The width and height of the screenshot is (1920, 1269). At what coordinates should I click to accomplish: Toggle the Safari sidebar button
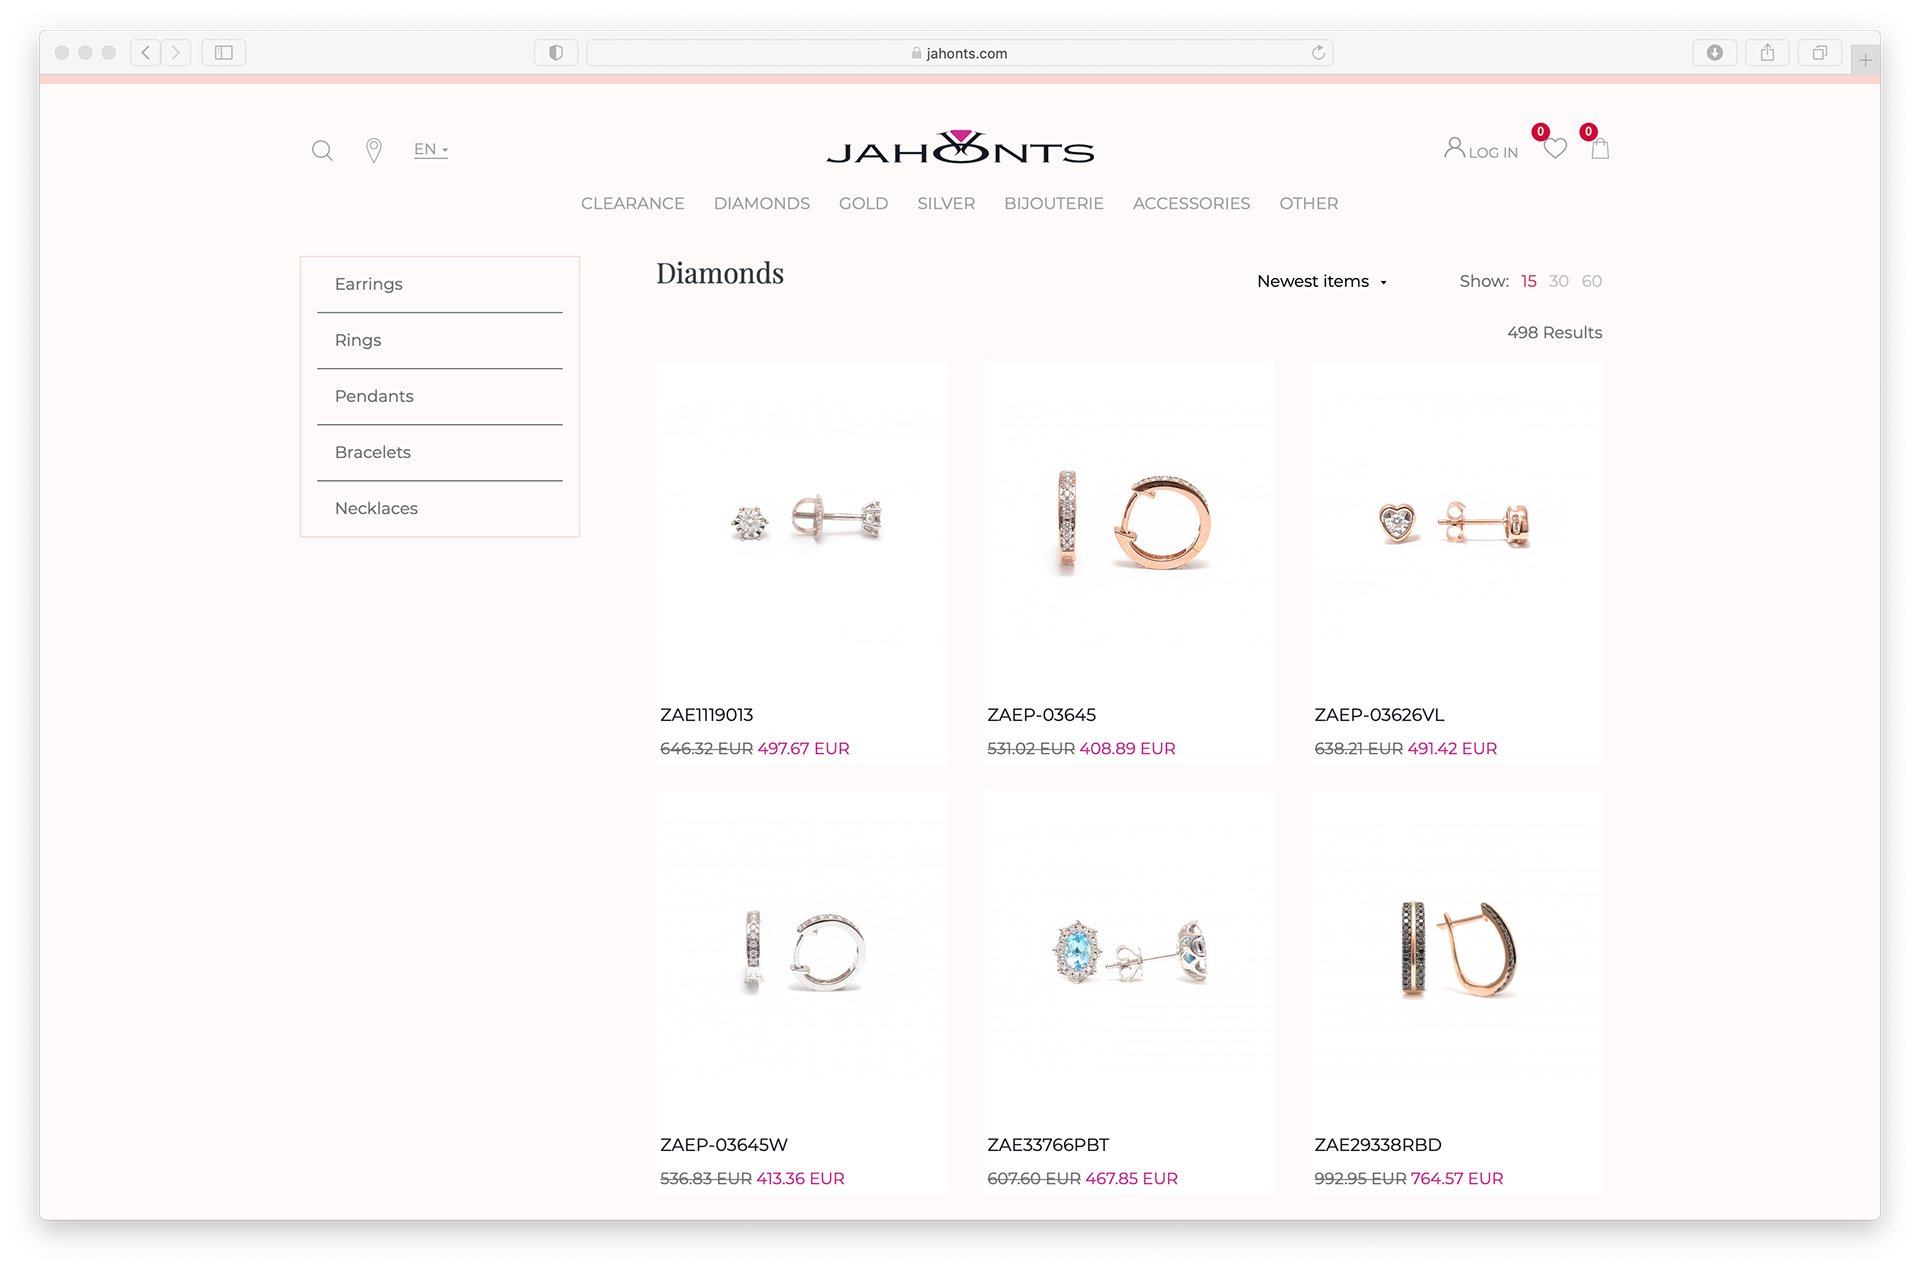pyautogui.click(x=224, y=53)
